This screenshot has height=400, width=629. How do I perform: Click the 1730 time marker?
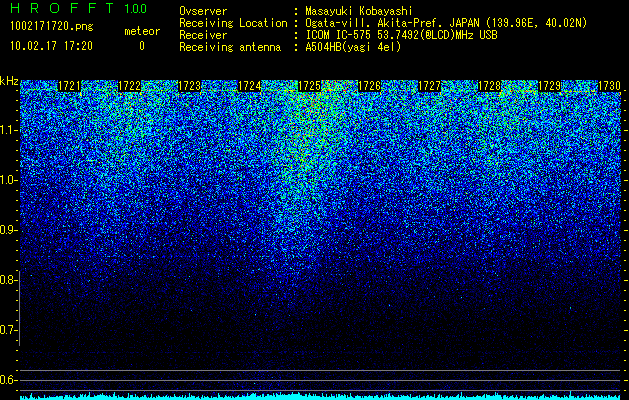coord(609,86)
